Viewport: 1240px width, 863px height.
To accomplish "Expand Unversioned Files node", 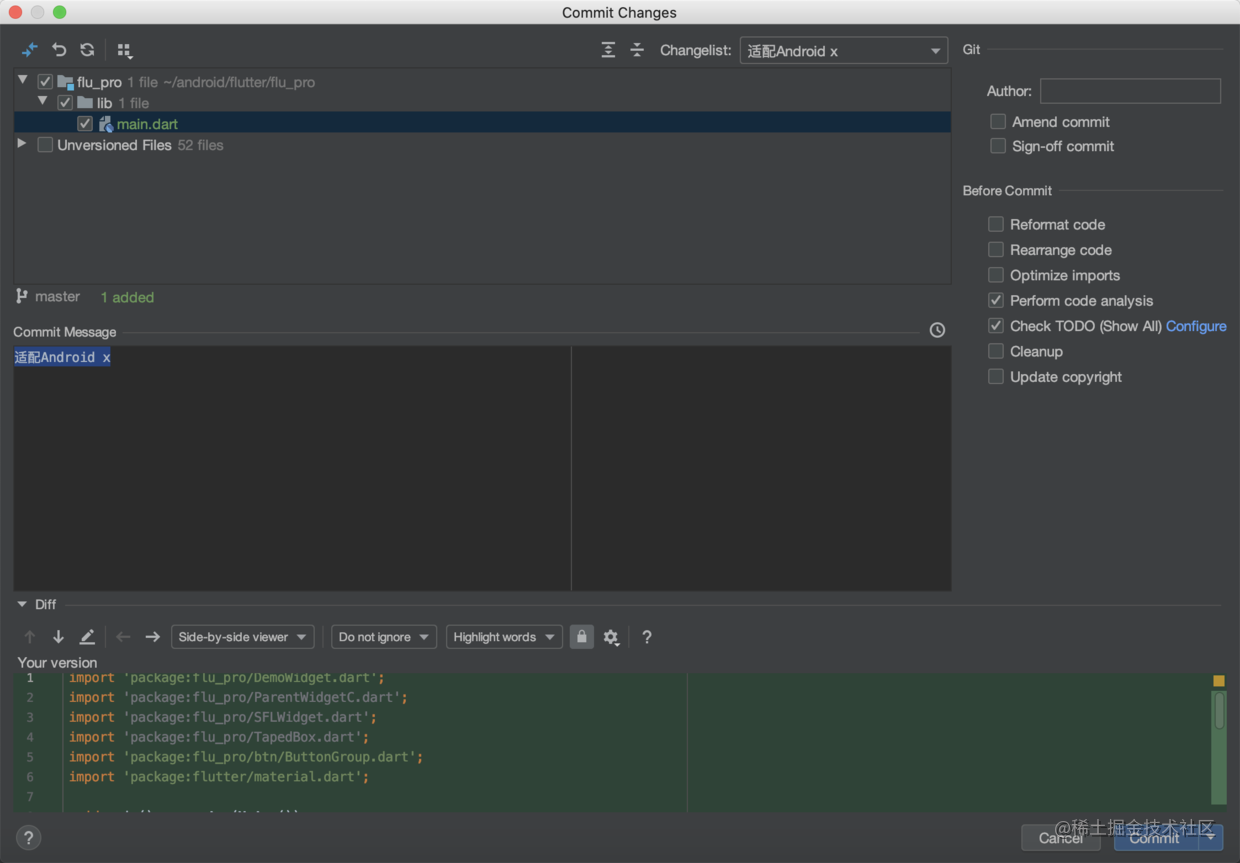I will point(22,144).
